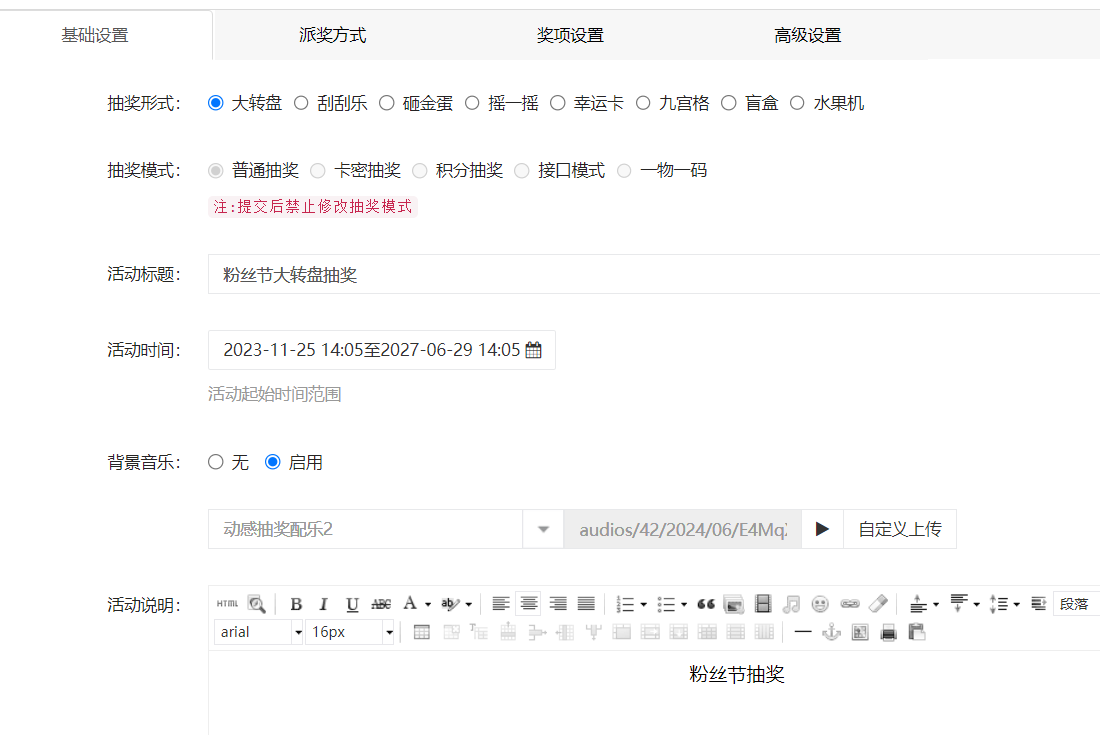The height and width of the screenshot is (735, 1100).
Task: Clear formatting with eraser icon
Action: point(878,604)
